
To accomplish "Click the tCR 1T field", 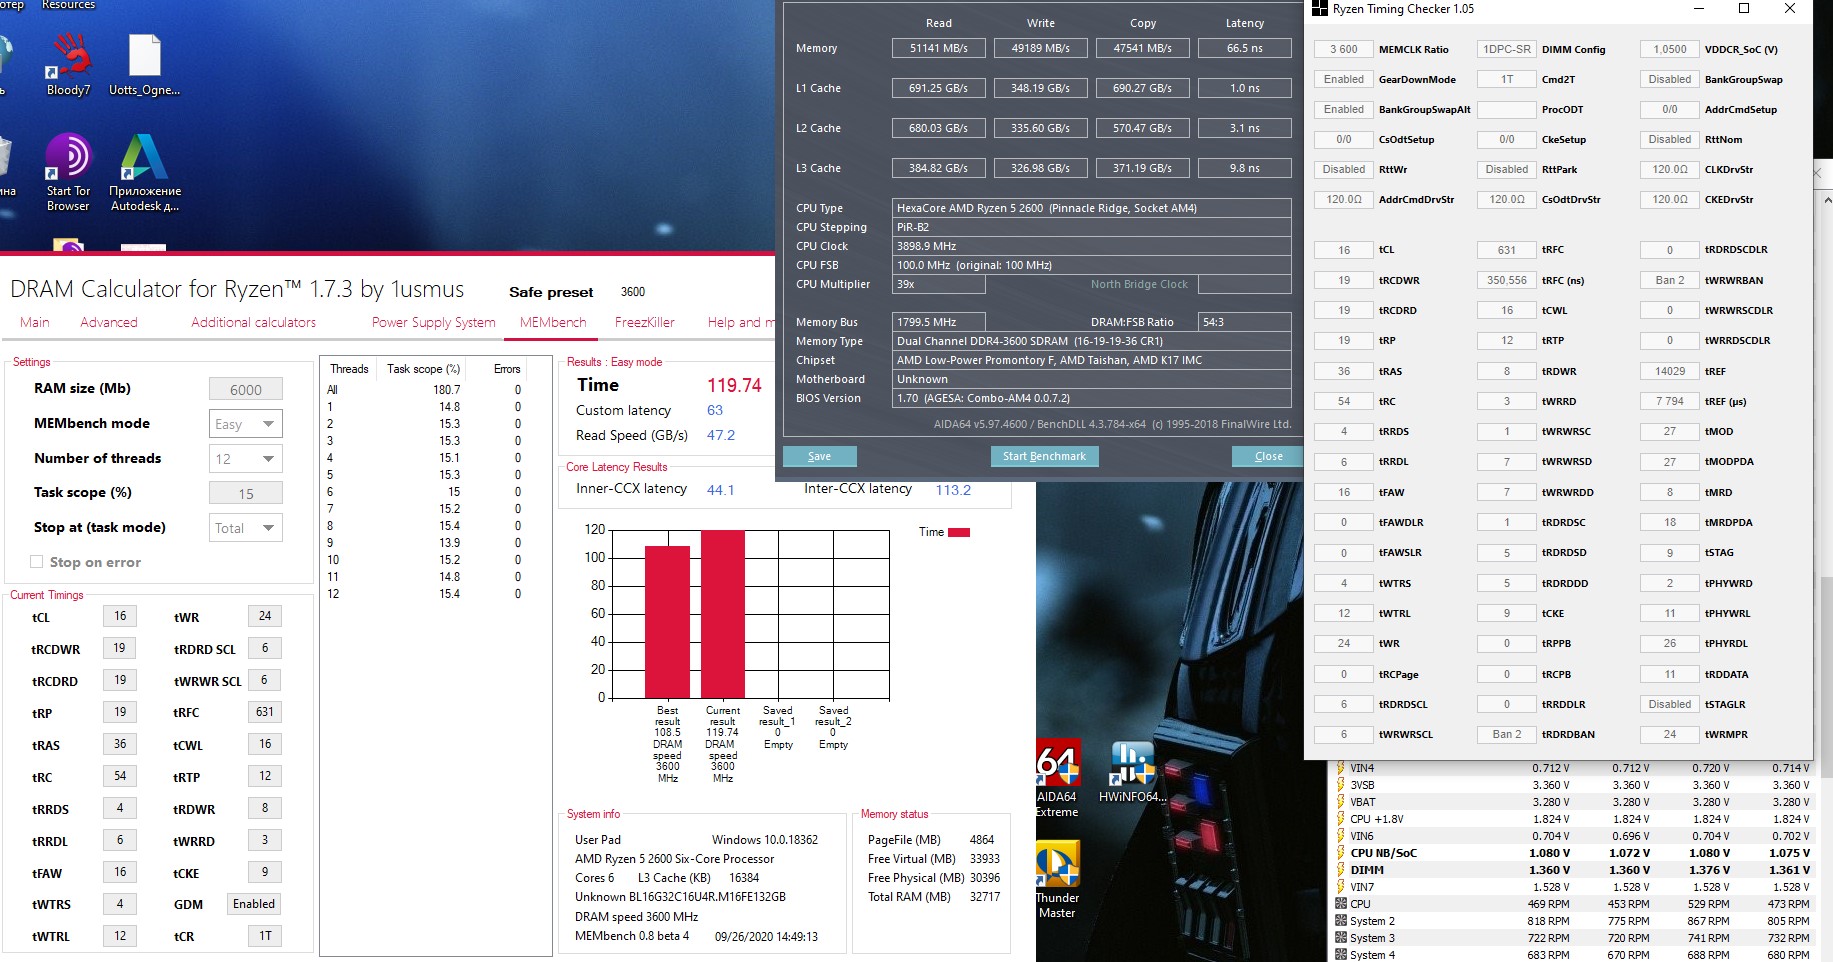I will coord(265,936).
